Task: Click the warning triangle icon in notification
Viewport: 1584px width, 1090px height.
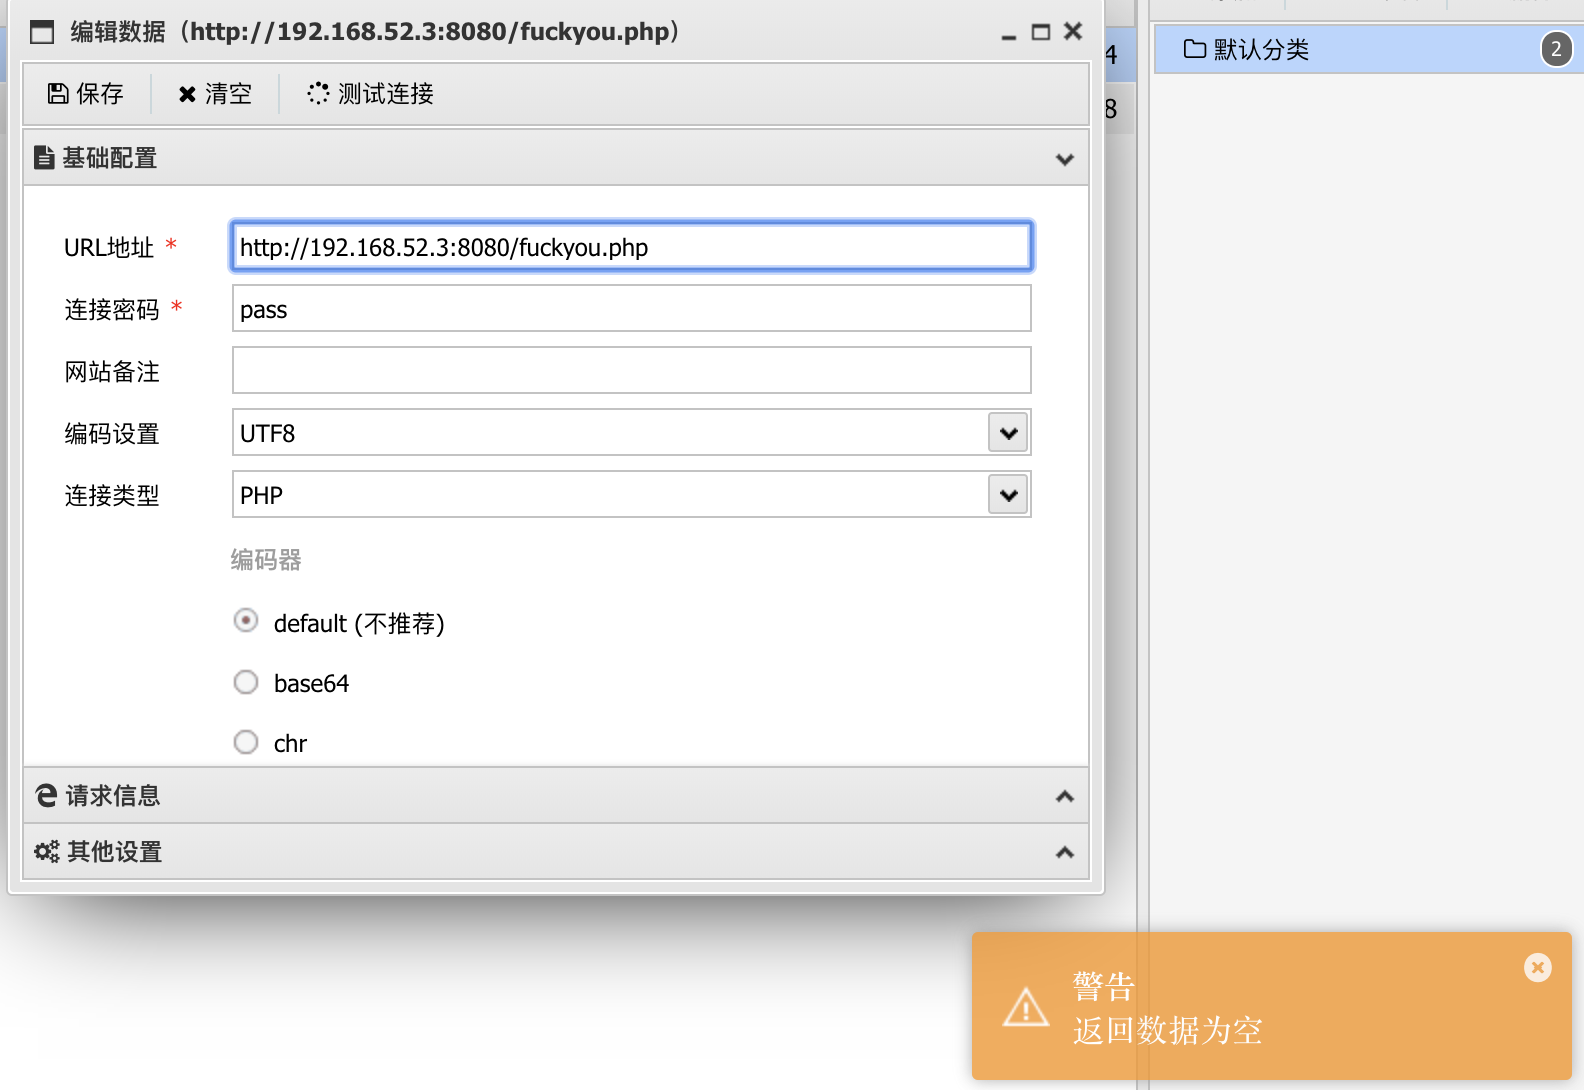Action: click(1026, 1007)
